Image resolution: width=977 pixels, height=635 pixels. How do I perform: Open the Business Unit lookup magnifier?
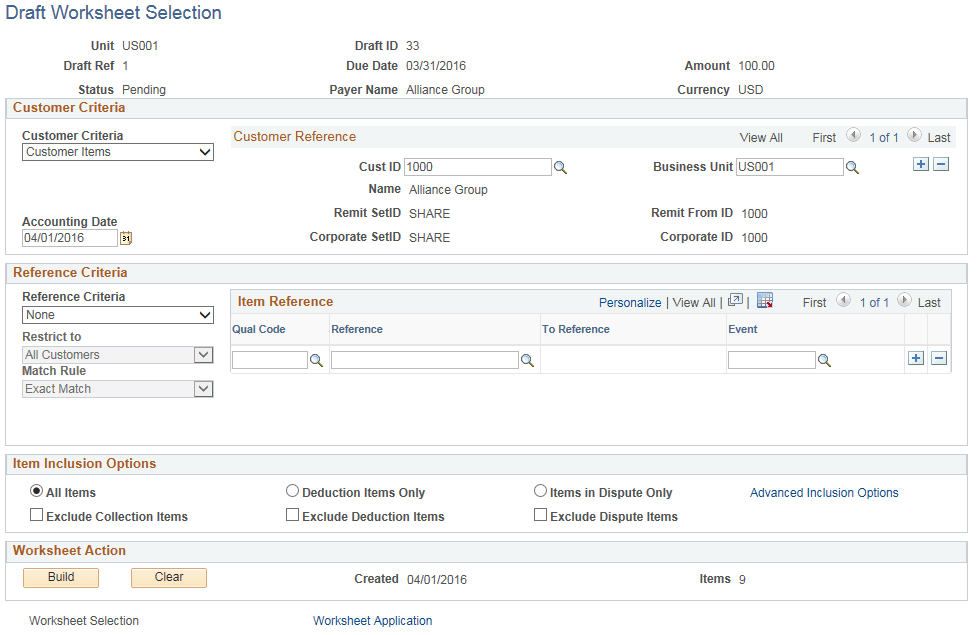coord(852,167)
